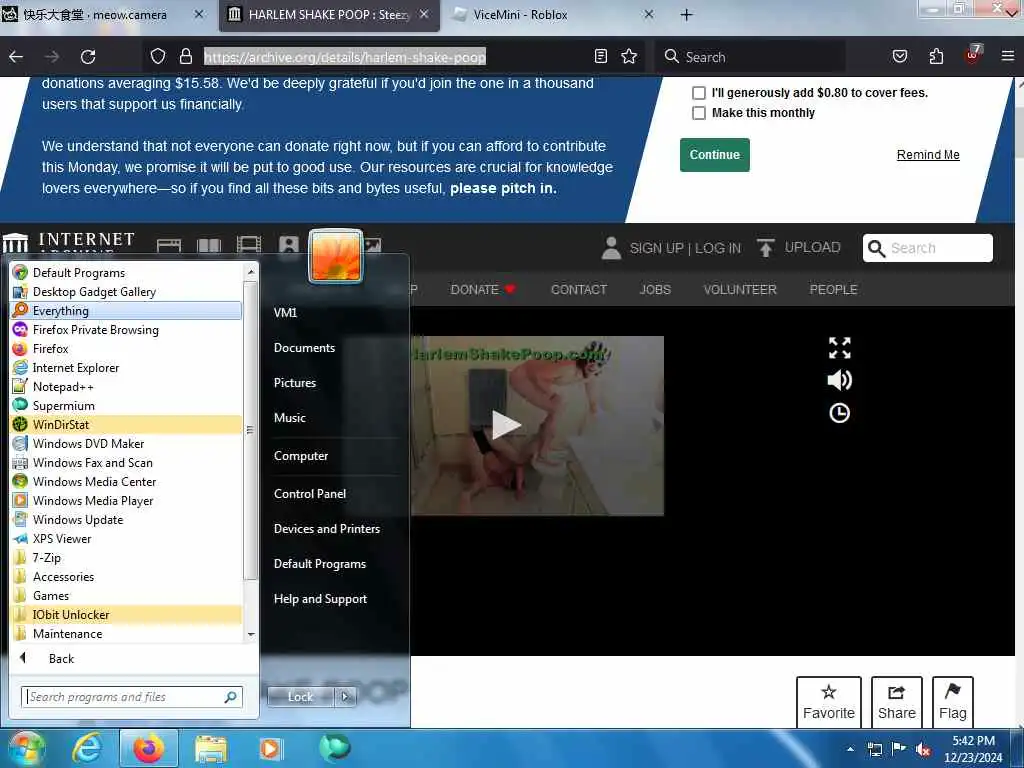Click the Lock button
Image resolution: width=1024 pixels, height=768 pixels.
(301, 697)
